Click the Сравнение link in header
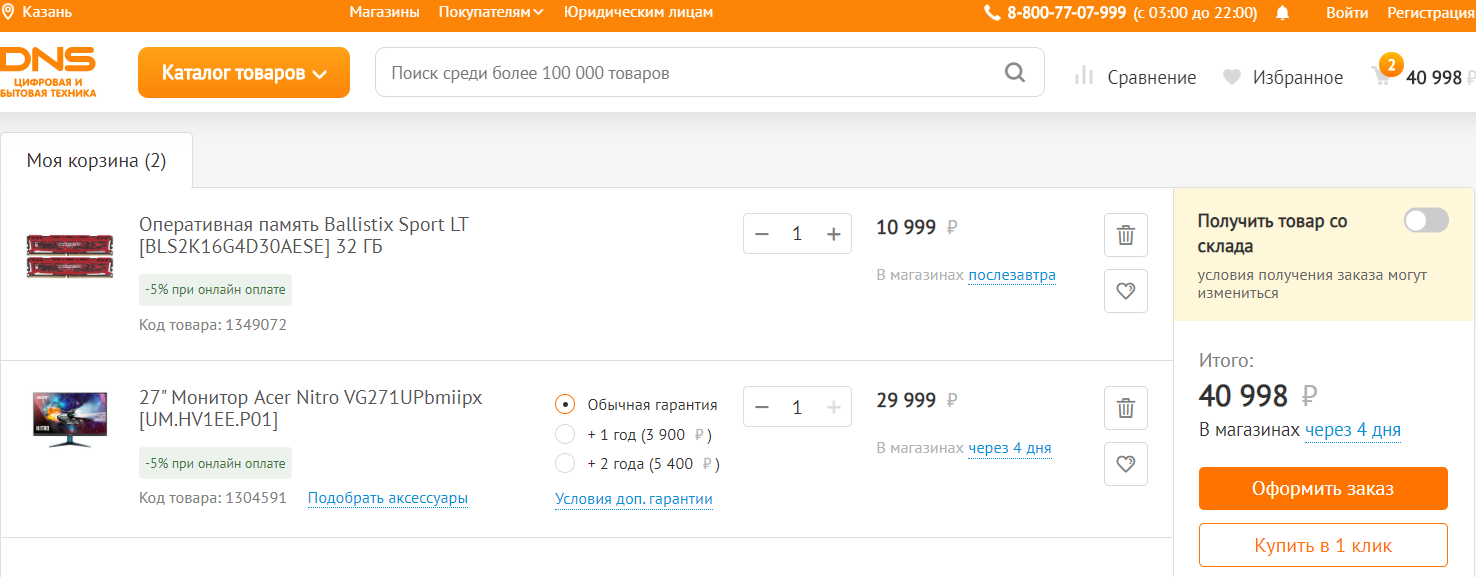Screen dimensions: 1476x577 click(x=1152, y=77)
